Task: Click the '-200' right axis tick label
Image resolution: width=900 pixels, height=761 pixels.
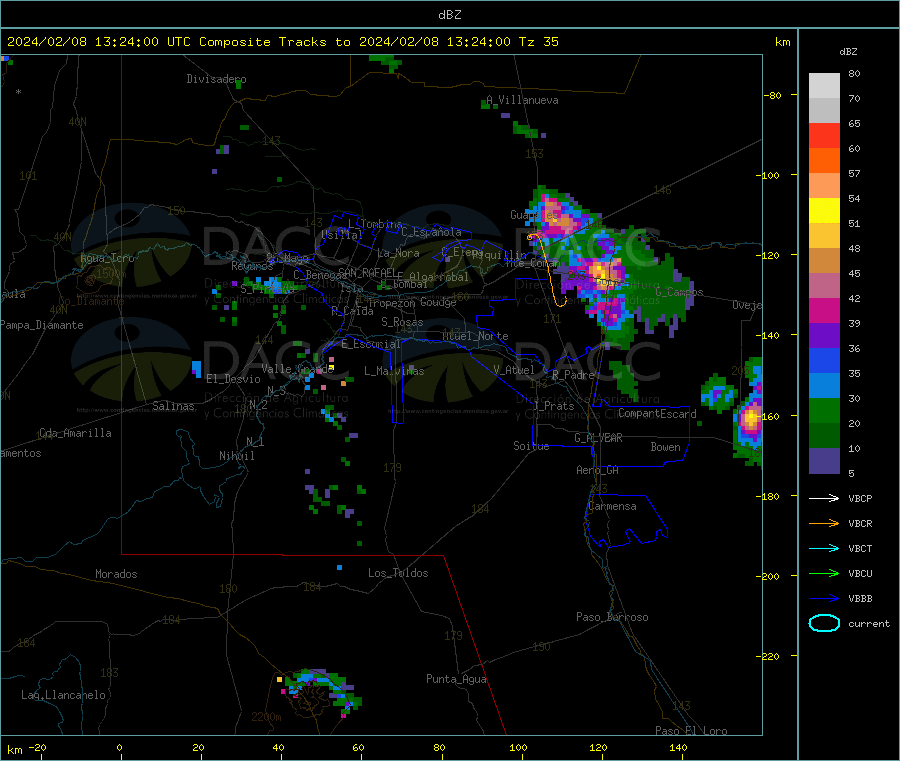Action: (769, 576)
